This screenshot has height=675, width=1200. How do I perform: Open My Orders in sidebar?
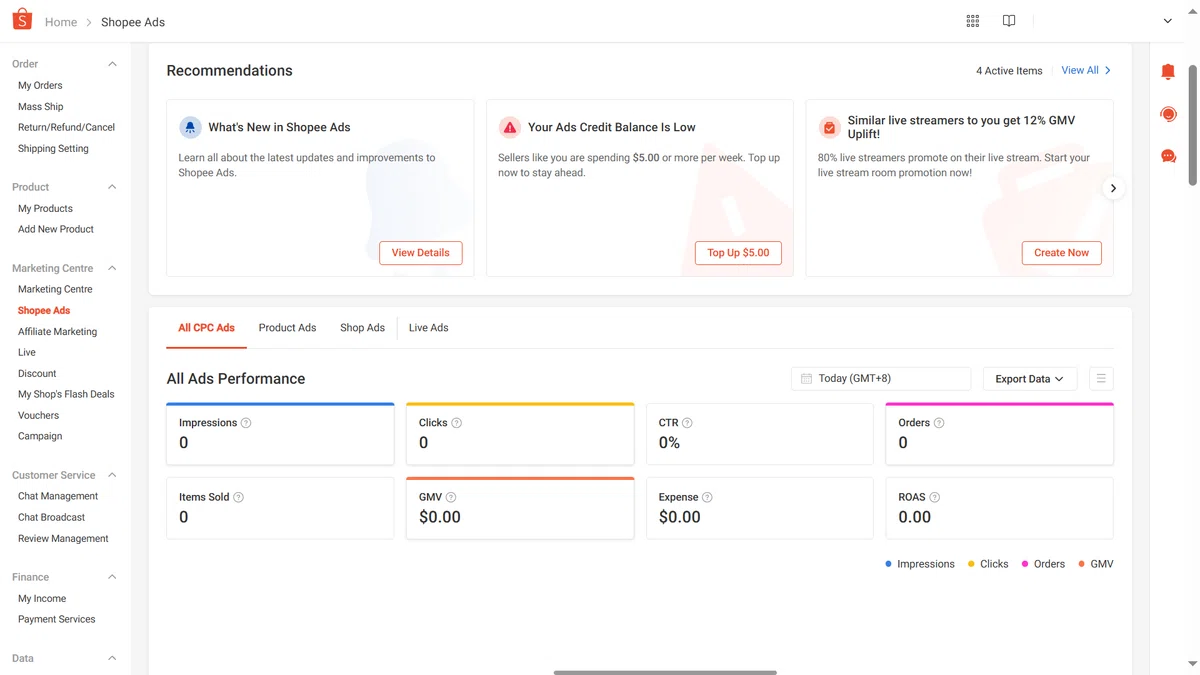[x=40, y=85]
